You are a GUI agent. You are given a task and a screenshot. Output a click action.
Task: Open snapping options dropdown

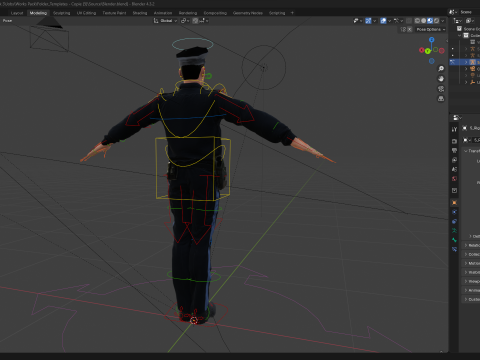coord(204,21)
